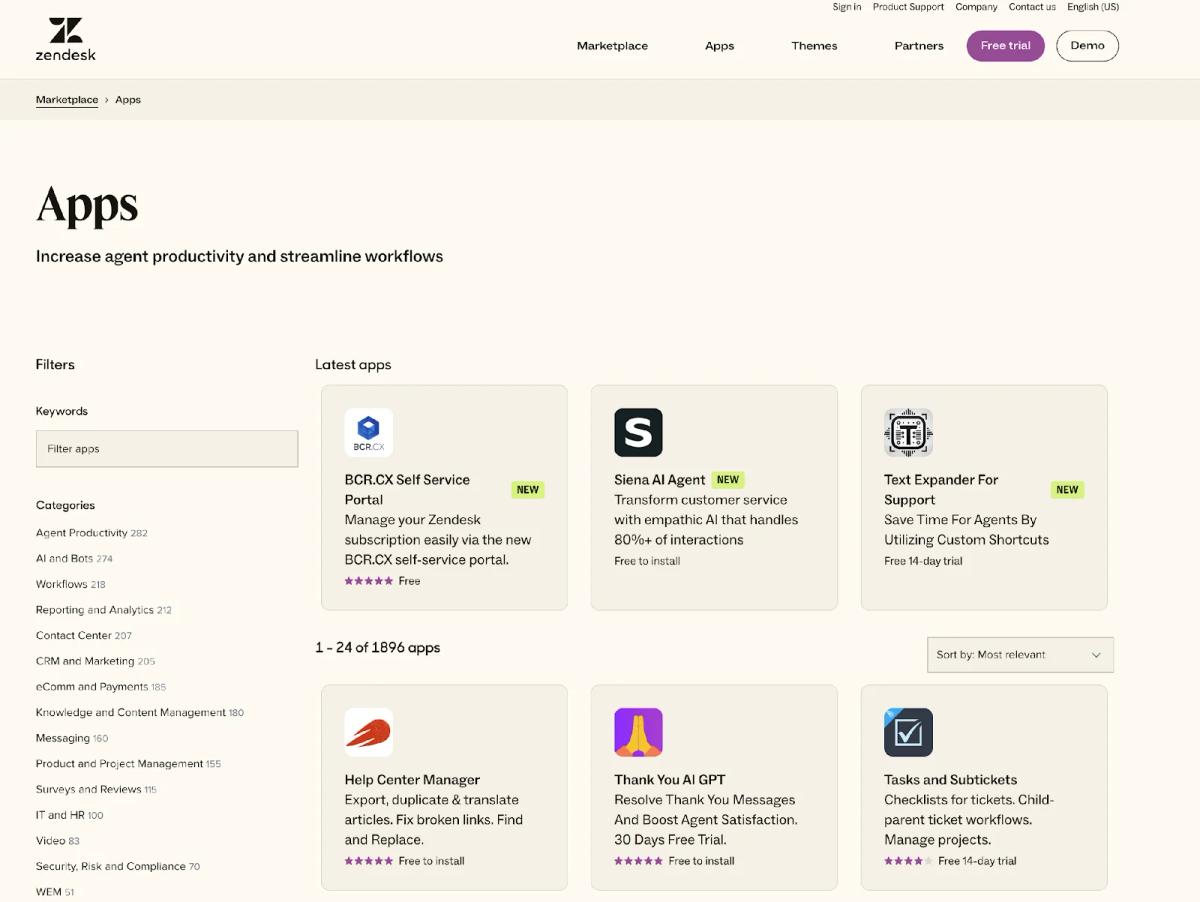Image resolution: width=1200 pixels, height=902 pixels.
Task: Open BCR.CX Self Service Portal title
Action: [407, 490]
